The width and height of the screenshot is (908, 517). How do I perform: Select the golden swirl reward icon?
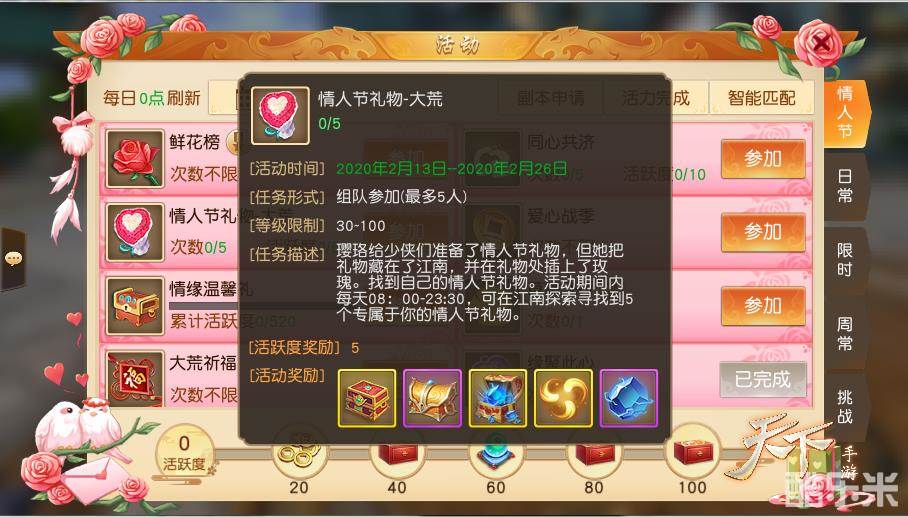(563, 398)
